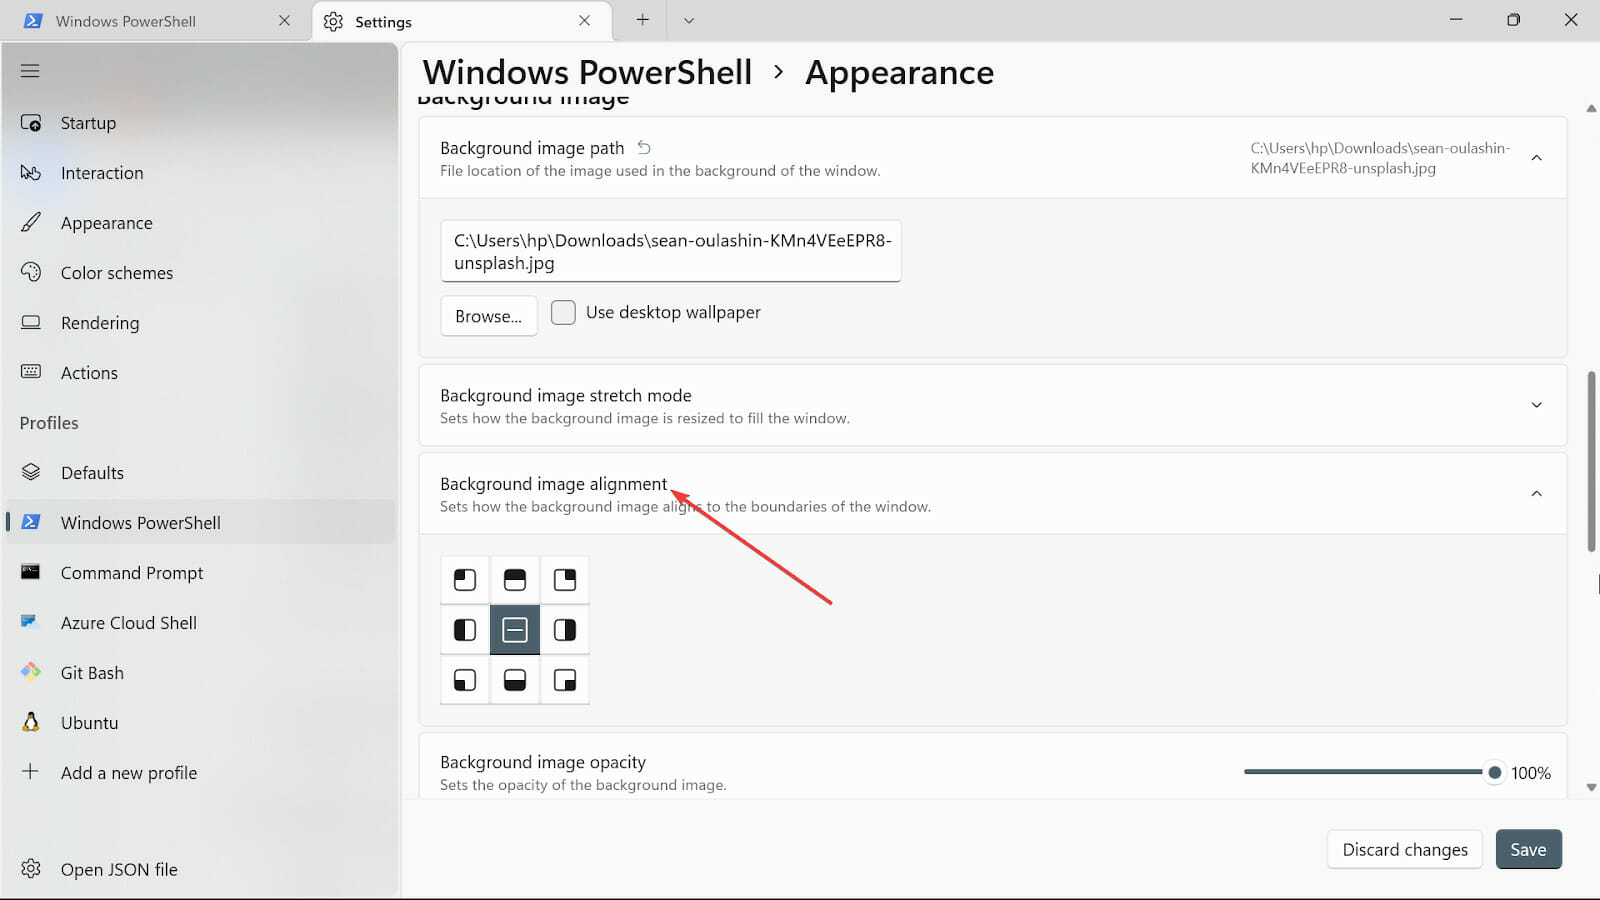
Task: Save the settings
Action: click(x=1528, y=849)
